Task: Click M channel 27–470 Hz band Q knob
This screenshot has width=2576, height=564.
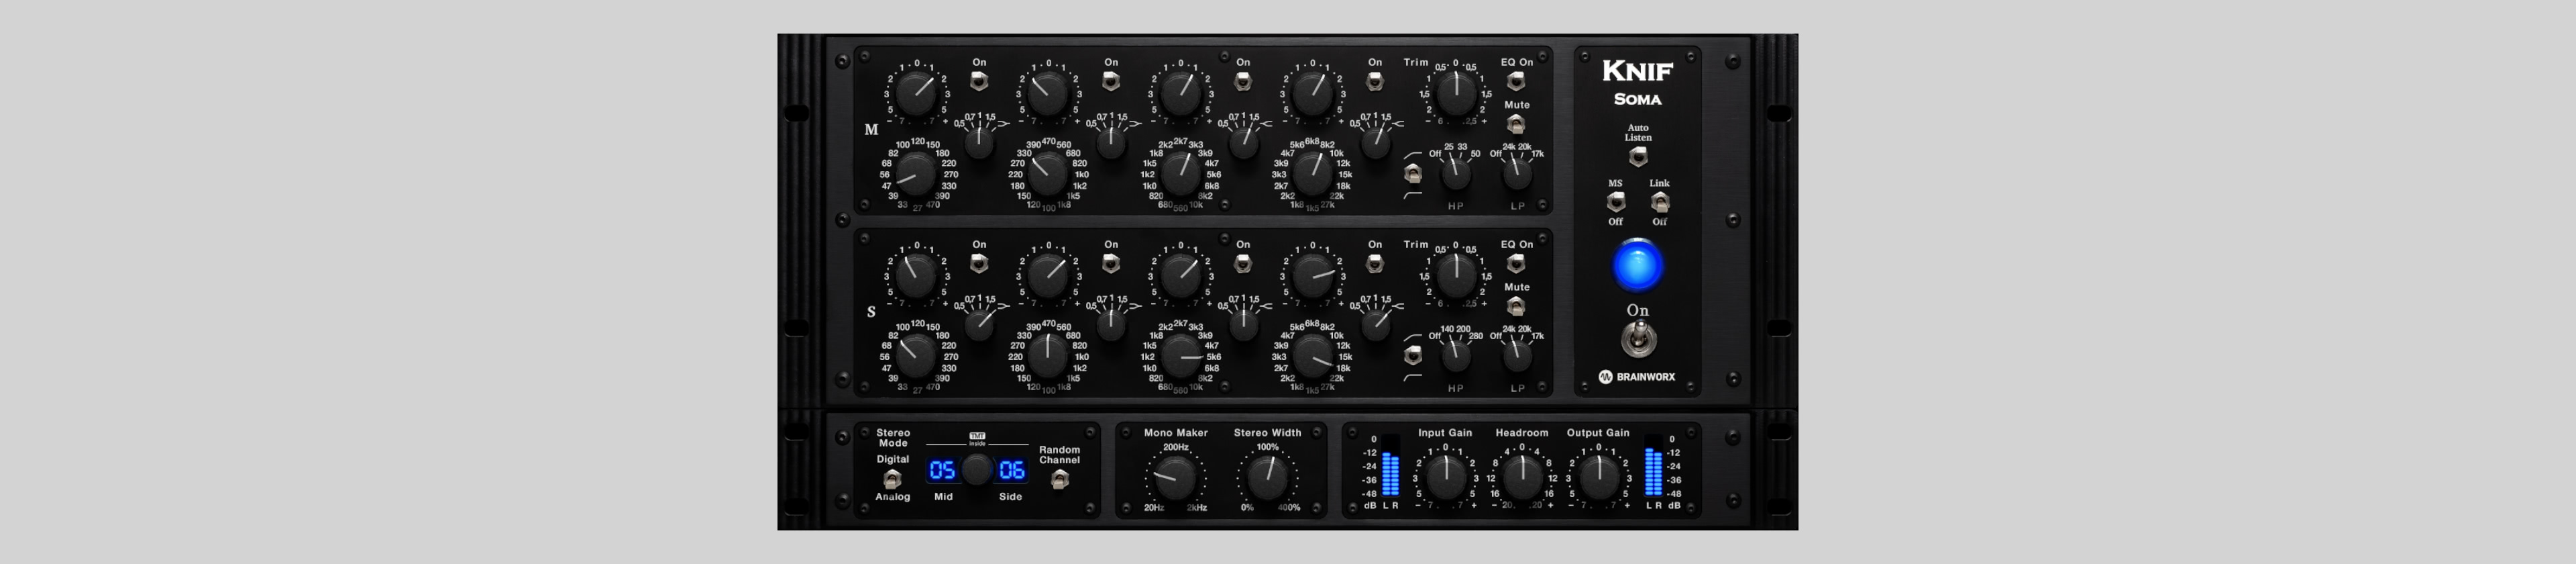Action: [979, 143]
